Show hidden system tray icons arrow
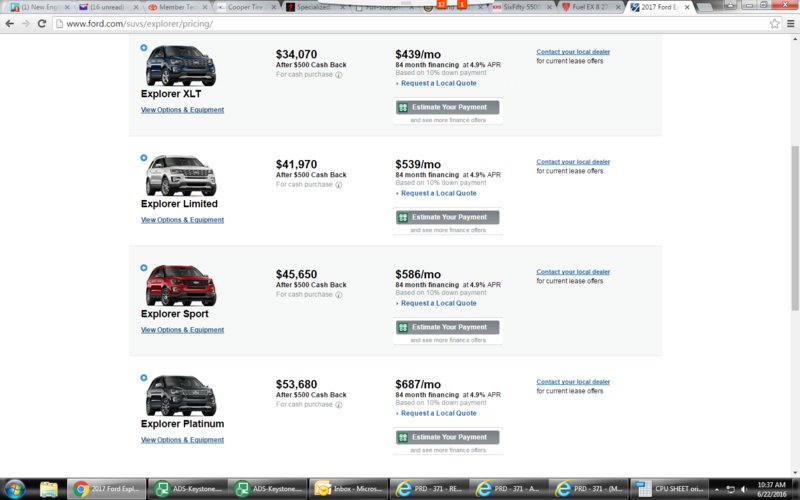 point(717,490)
